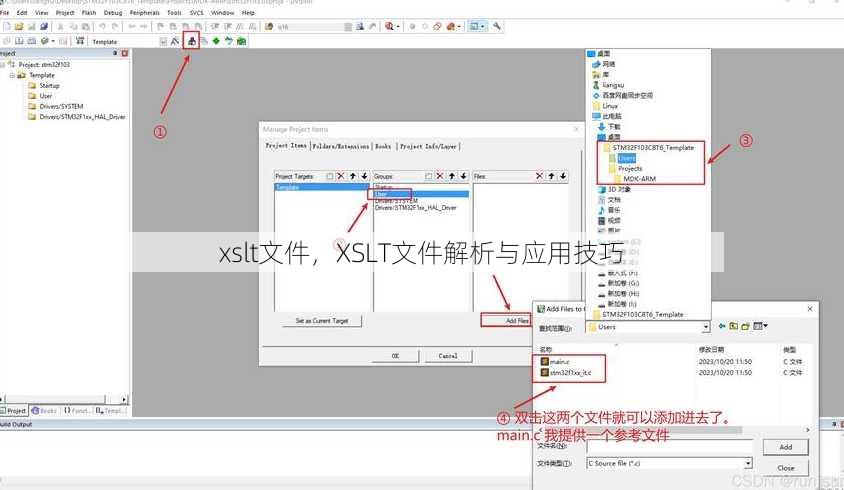Select Drivers/STM32F1xx_HAL_Driver in Groups list
The image size is (844, 490).
click(416, 208)
